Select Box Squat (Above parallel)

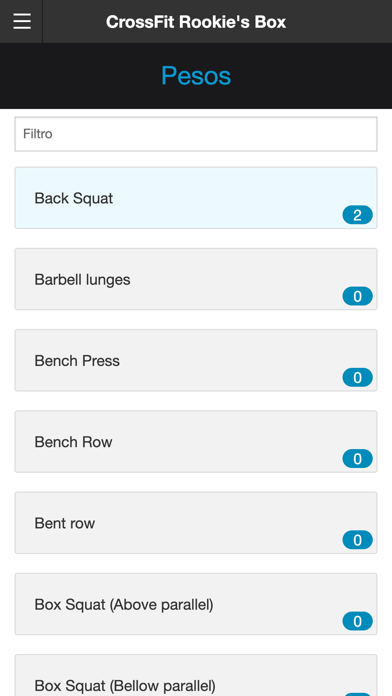(x=196, y=604)
